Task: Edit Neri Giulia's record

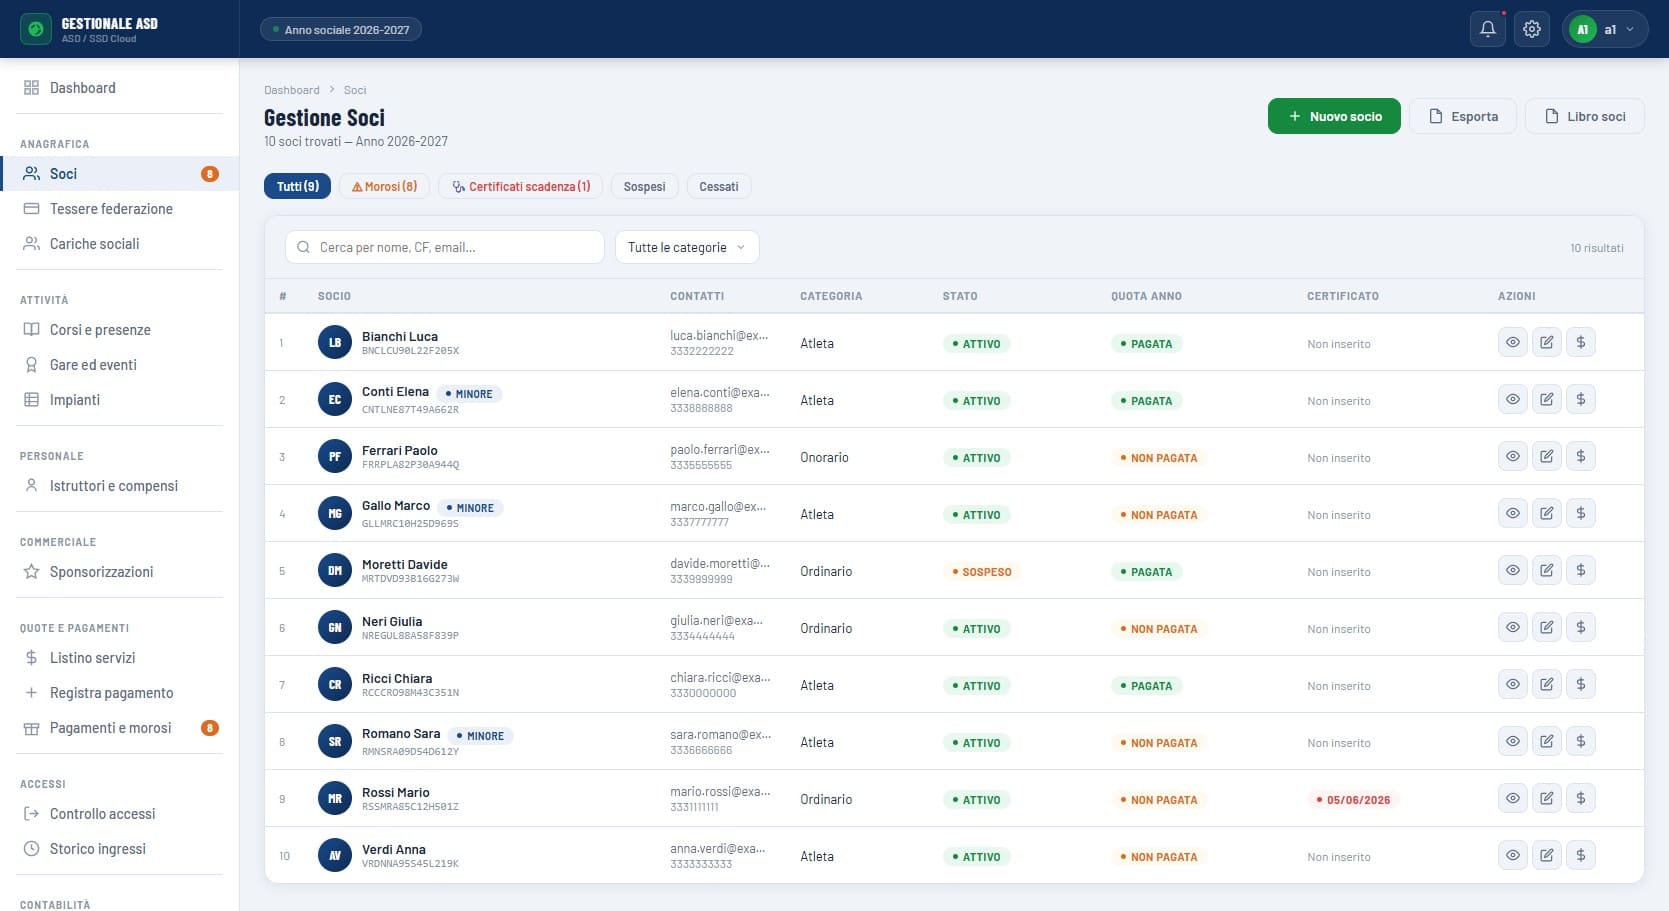Action: point(1547,627)
